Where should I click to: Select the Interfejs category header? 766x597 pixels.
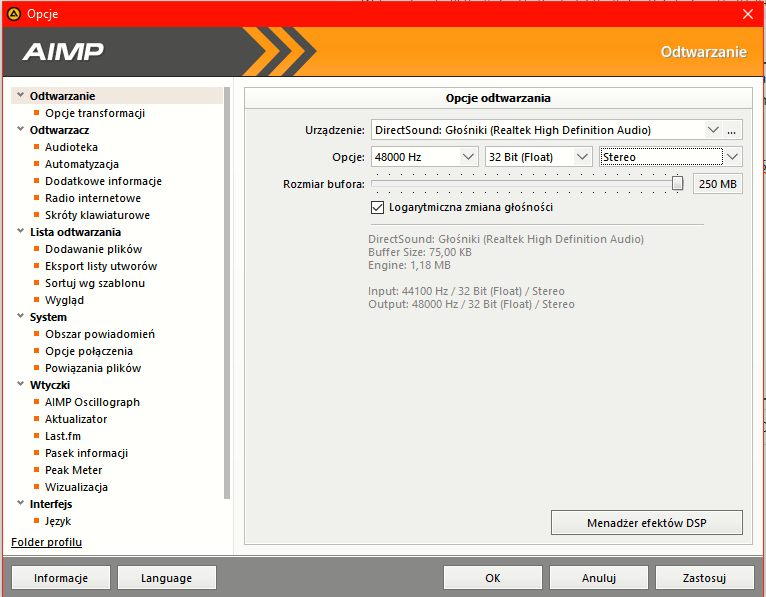point(51,504)
